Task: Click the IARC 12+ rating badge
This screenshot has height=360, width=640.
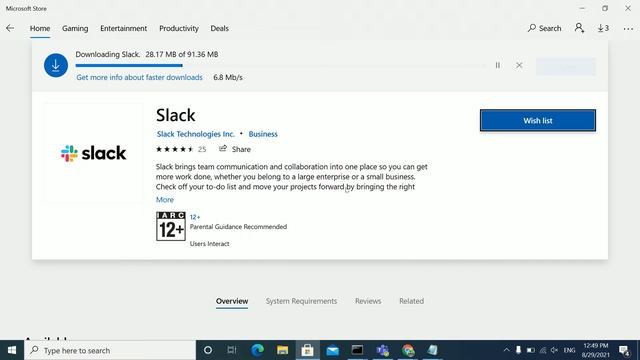Action: coord(171,226)
